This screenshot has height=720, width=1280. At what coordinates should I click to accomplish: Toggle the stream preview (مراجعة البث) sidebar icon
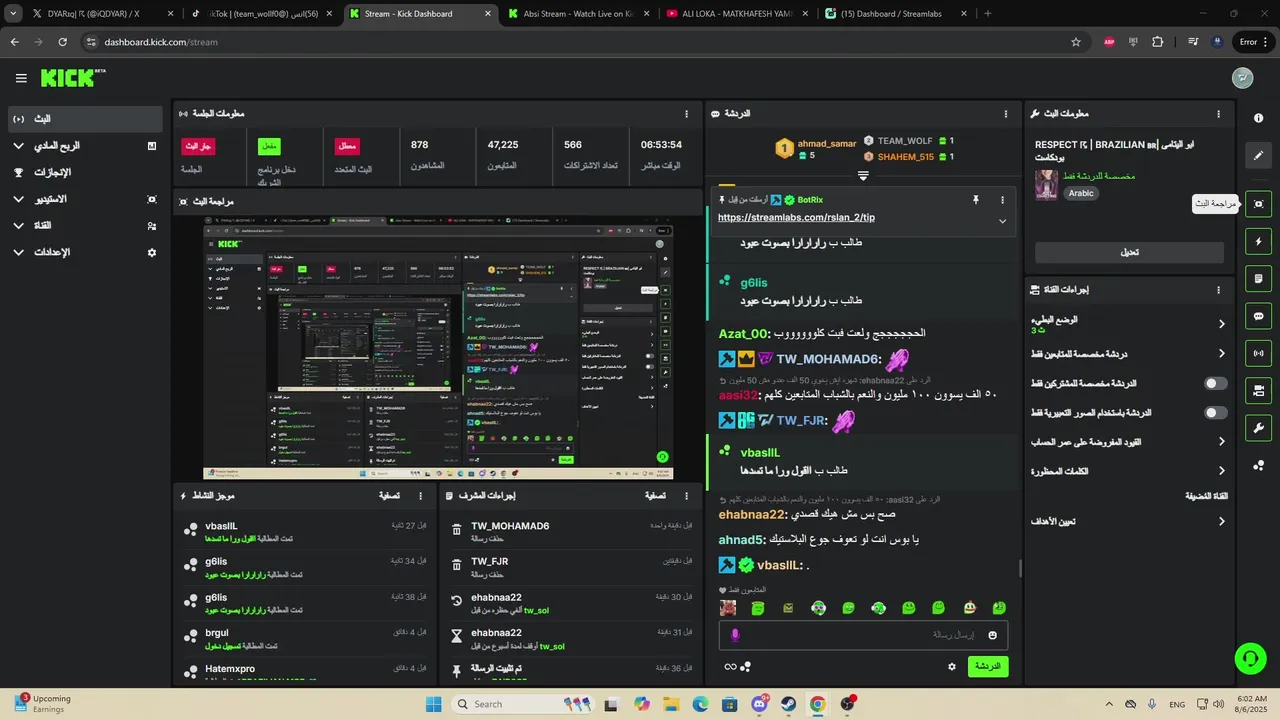pyautogui.click(x=1258, y=204)
